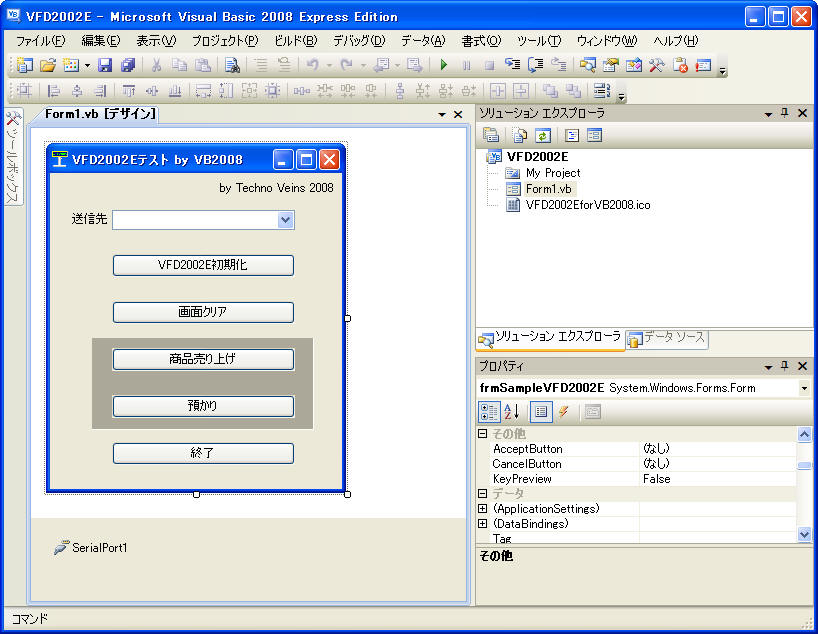818x634 pixels.
Task: Click the Center Horizontally layout icon
Action: (x=498, y=91)
